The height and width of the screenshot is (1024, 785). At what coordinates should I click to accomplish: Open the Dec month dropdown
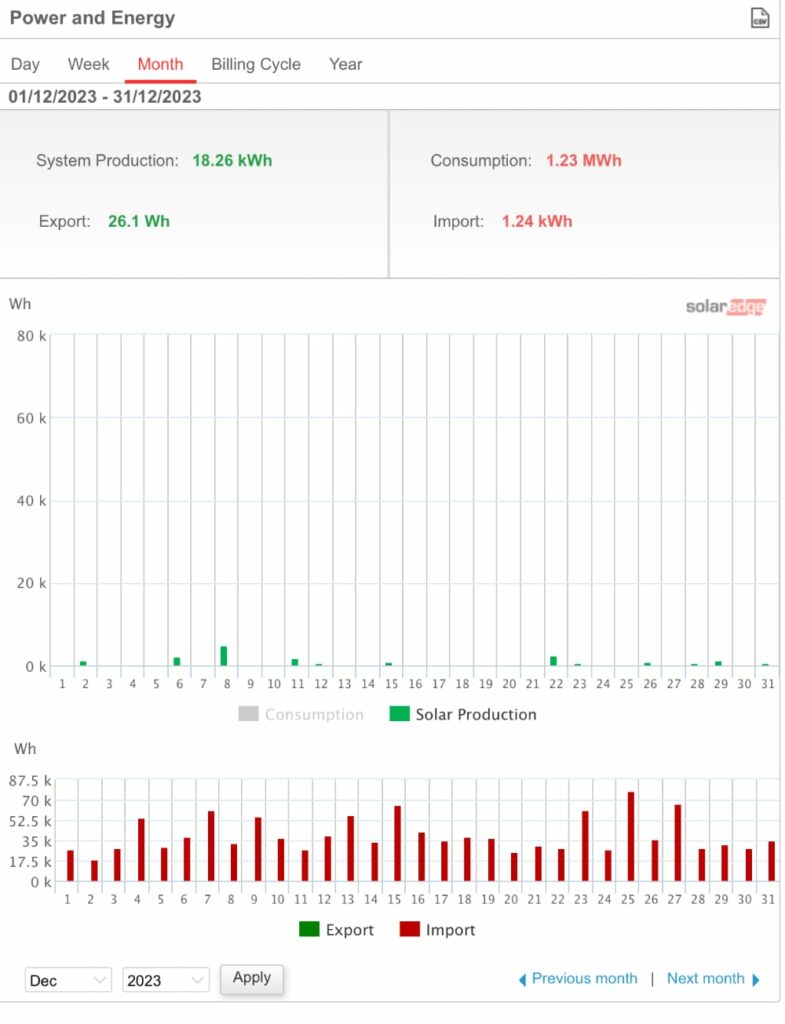click(x=68, y=980)
